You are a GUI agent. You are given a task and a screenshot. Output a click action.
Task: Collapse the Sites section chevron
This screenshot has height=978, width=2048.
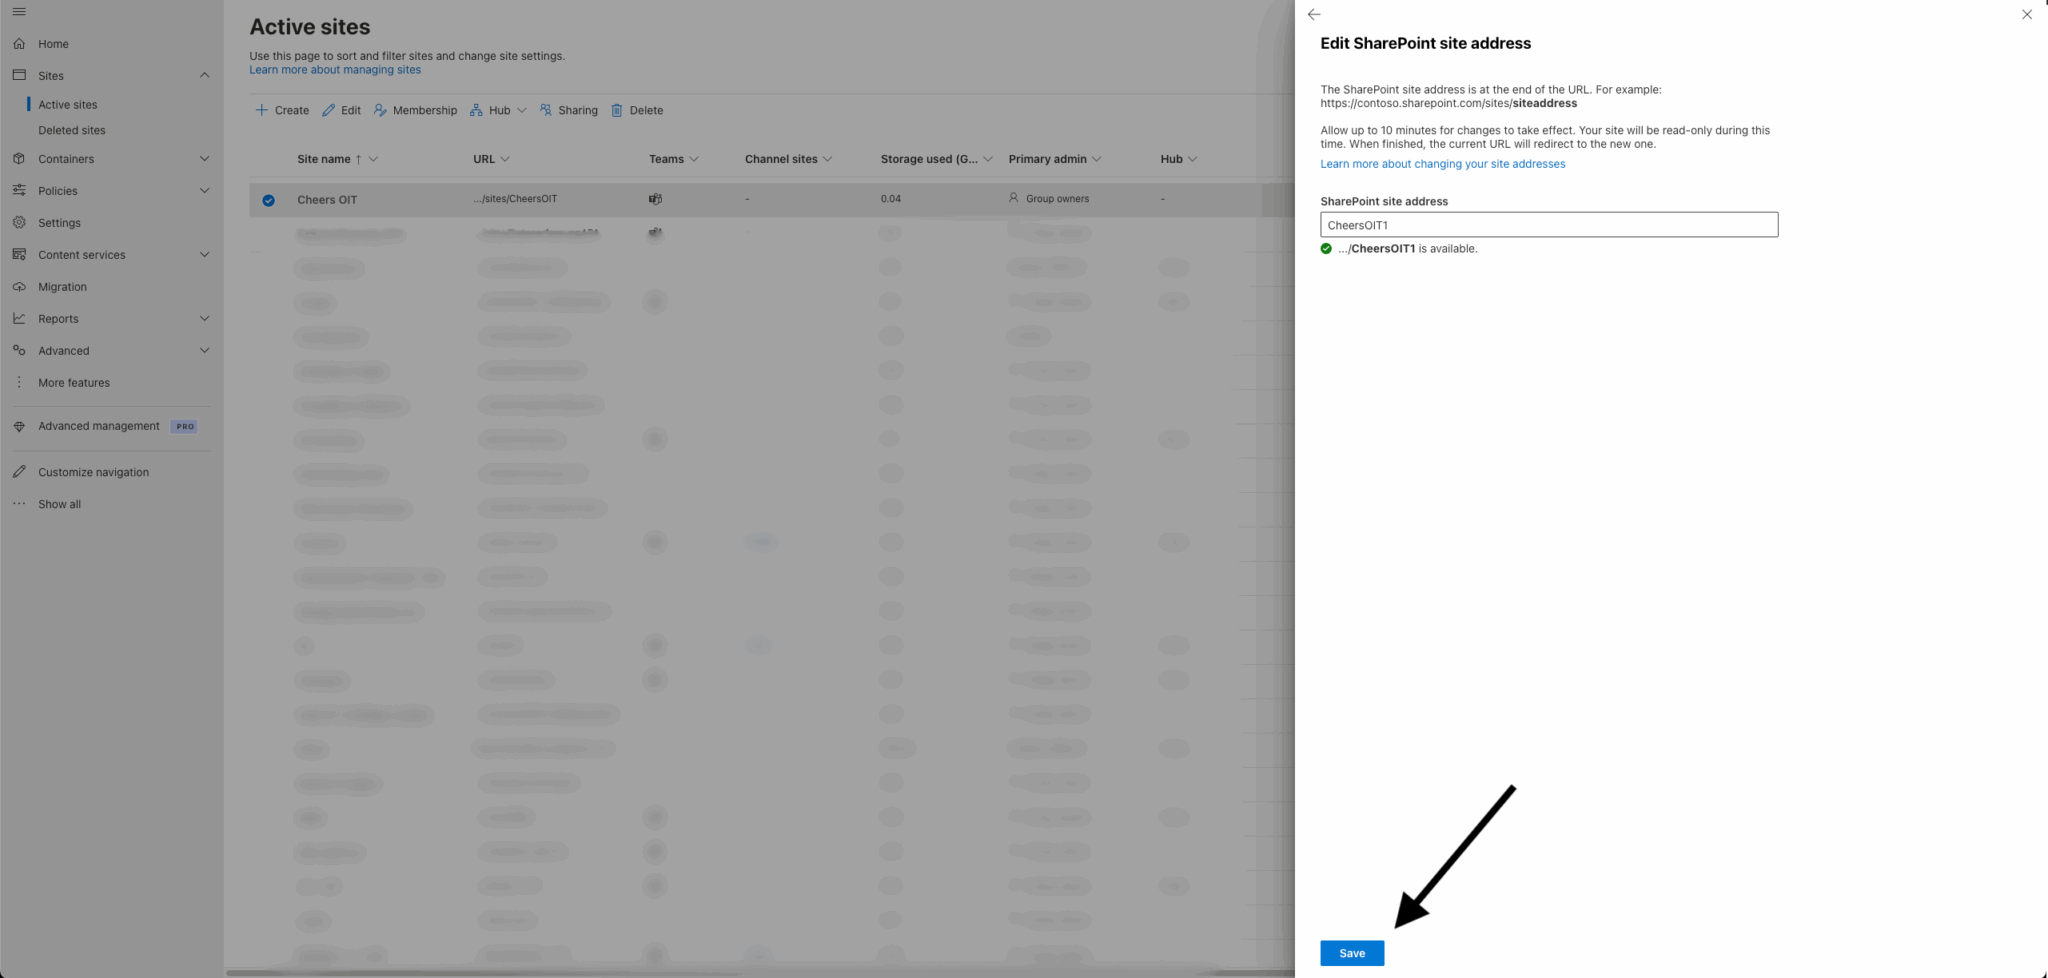[x=205, y=75]
